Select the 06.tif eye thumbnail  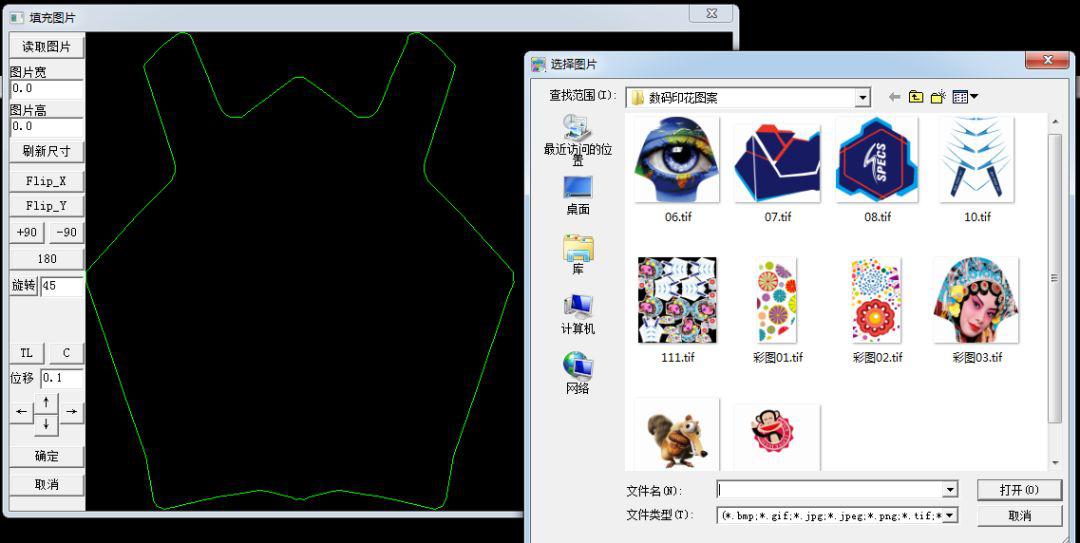676,159
